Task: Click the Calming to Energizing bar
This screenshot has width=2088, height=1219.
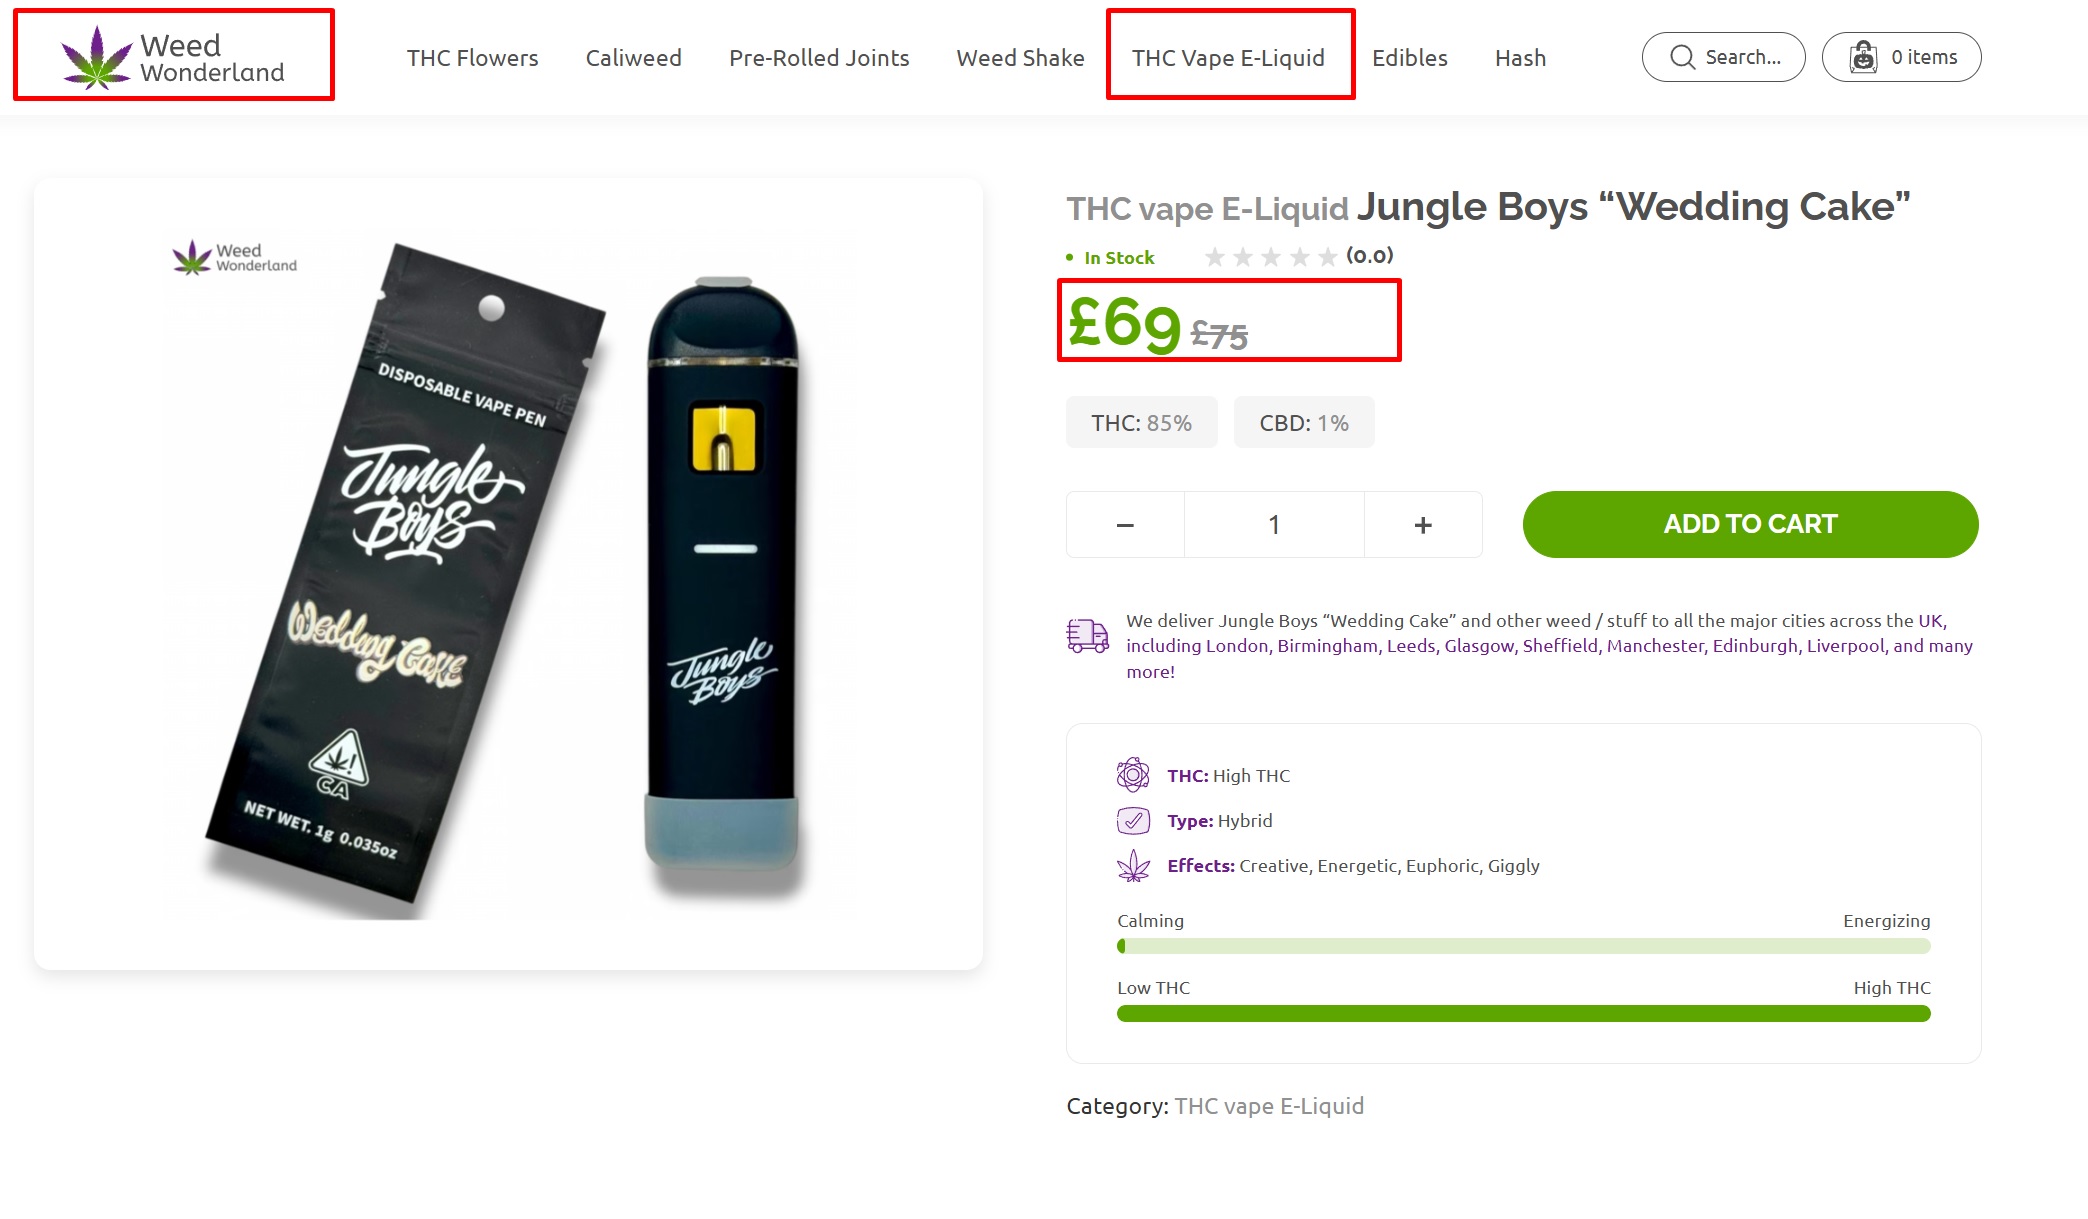Action: pyautogui.click(x=1523, y=946)
